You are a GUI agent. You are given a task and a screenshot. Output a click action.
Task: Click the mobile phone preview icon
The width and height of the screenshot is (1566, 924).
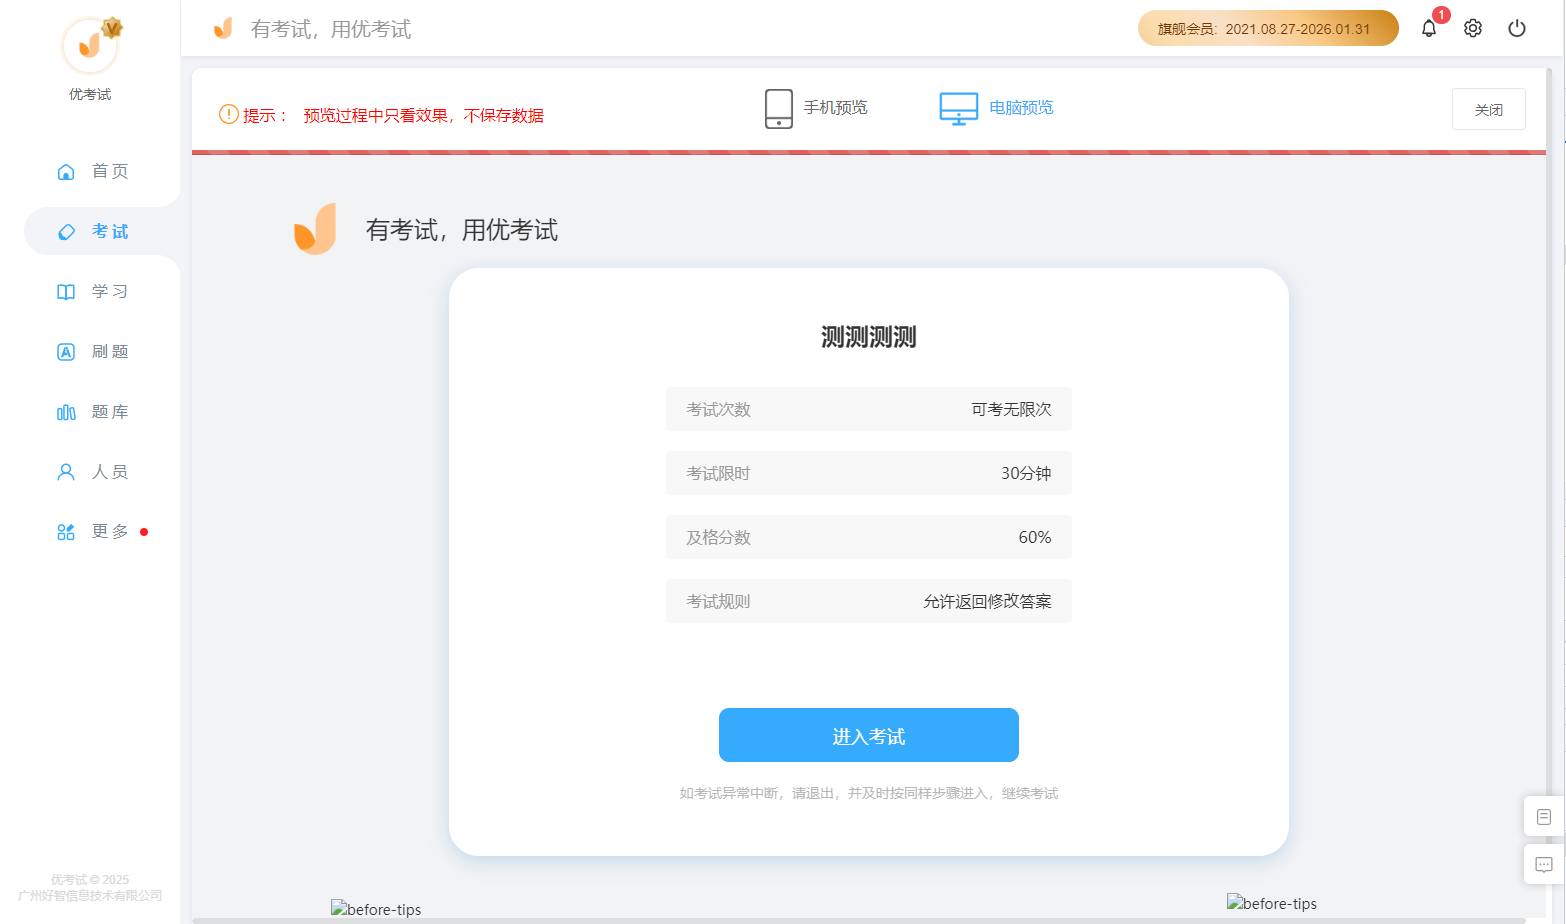(x=779, y=109)
